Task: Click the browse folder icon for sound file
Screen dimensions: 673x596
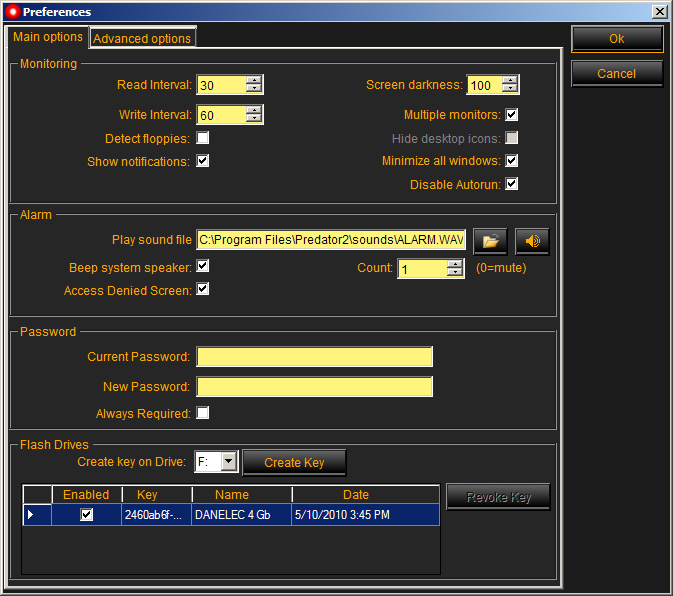Action: tap(489, 241)
